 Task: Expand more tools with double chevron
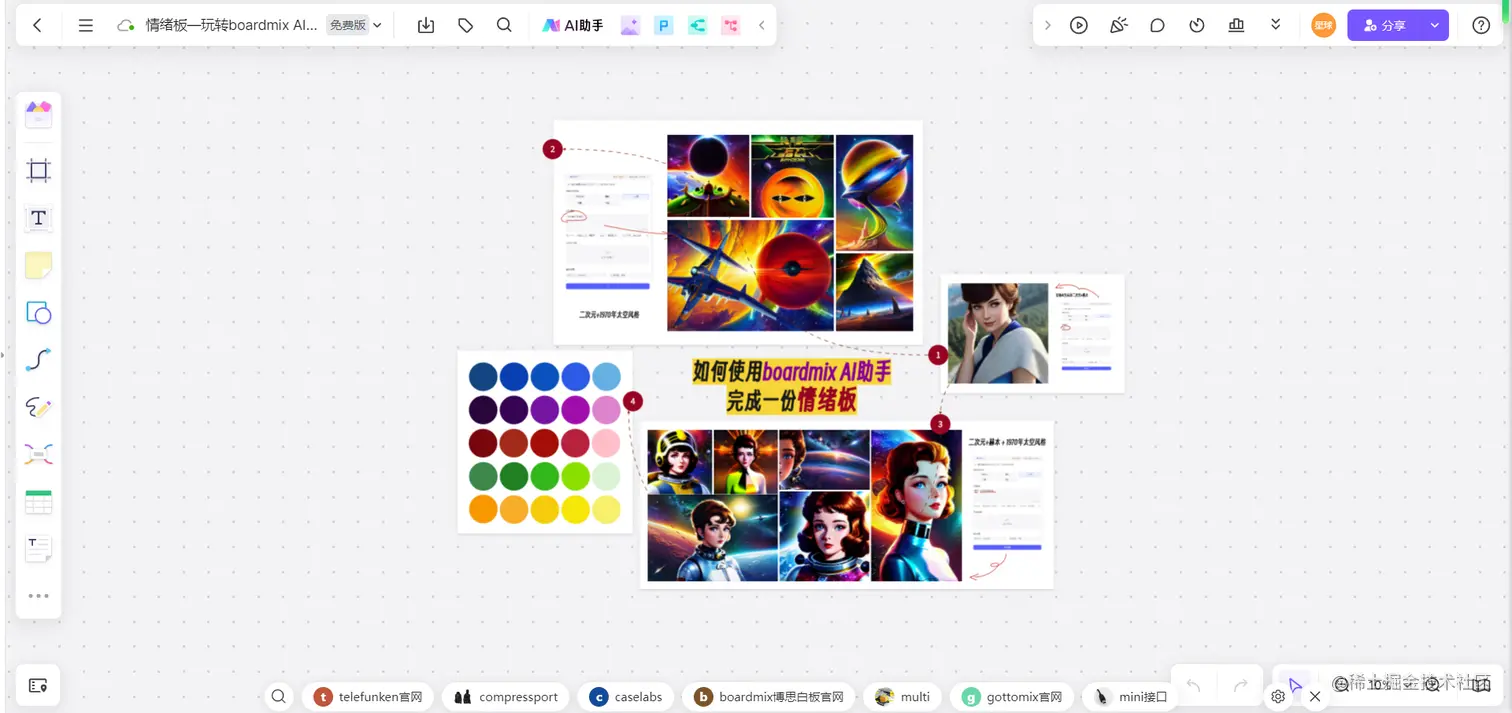1275,25
